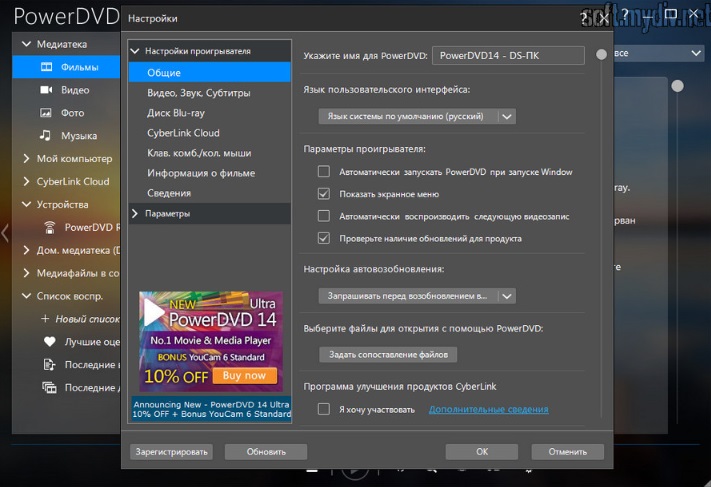The width and height of the screenshot is (711, 487).
Task: Open the Музыка music note icon
Action: coord(46,135)
